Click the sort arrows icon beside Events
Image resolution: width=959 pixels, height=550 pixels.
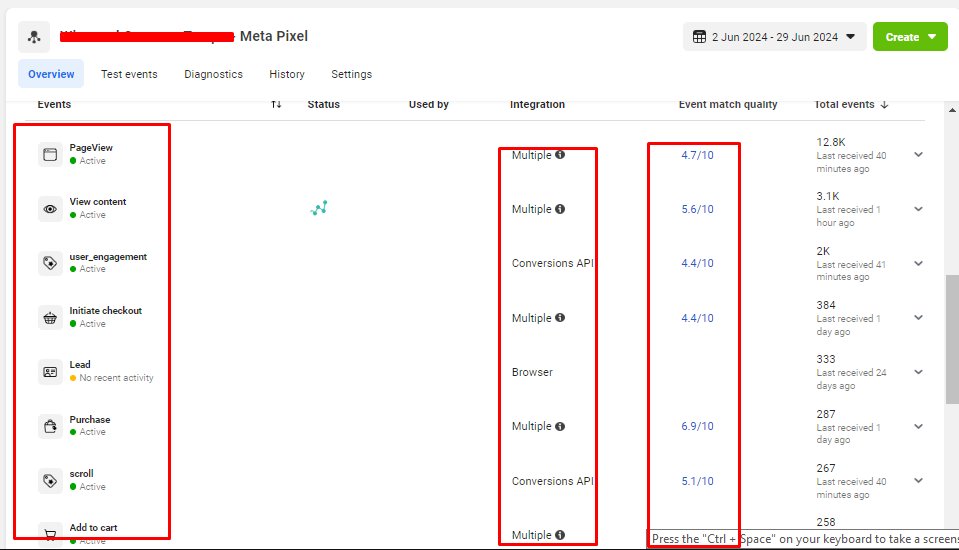(276, 105)
